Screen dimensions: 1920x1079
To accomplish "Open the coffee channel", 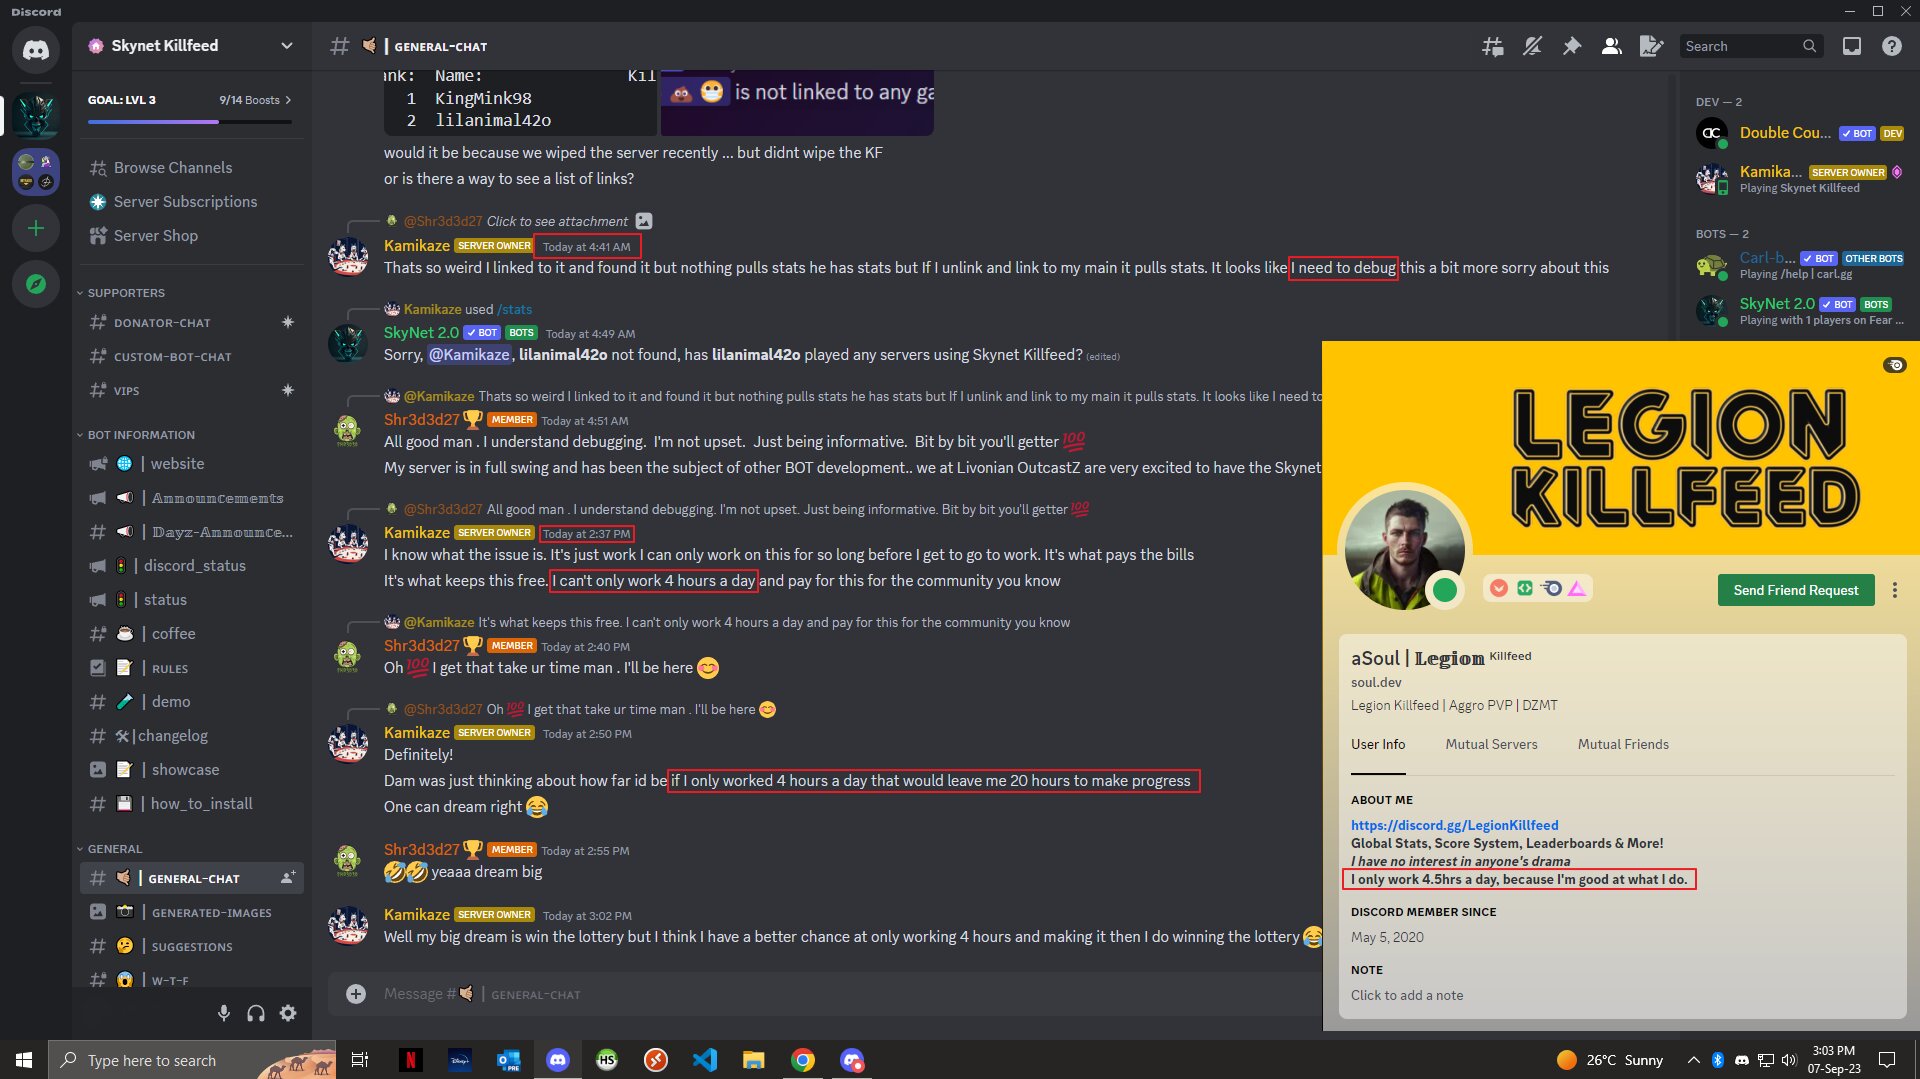I will pyautogui.click(x=191, y=634).
